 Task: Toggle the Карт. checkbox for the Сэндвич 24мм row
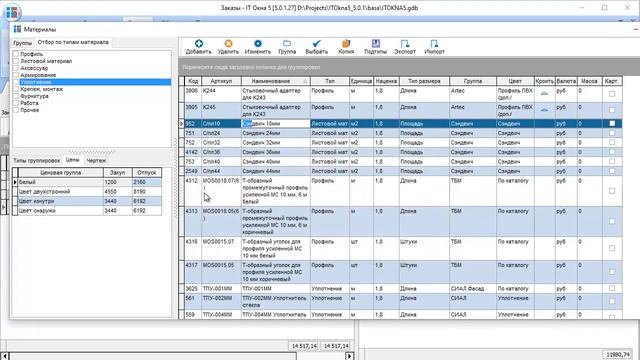[612, 133]
